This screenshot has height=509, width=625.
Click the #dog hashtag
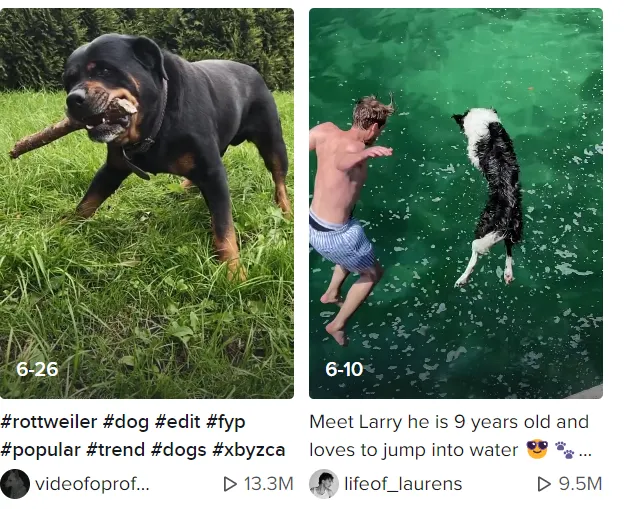(126, 422)
